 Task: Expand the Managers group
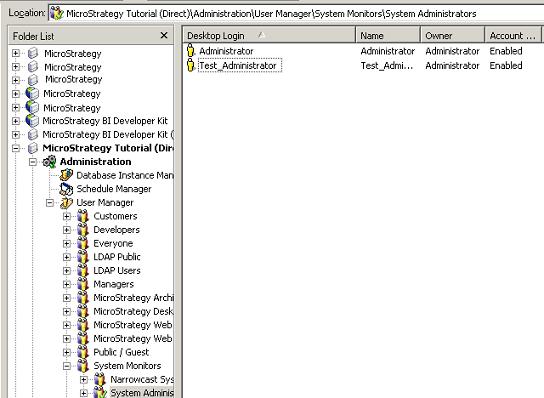tap(67, 284)
